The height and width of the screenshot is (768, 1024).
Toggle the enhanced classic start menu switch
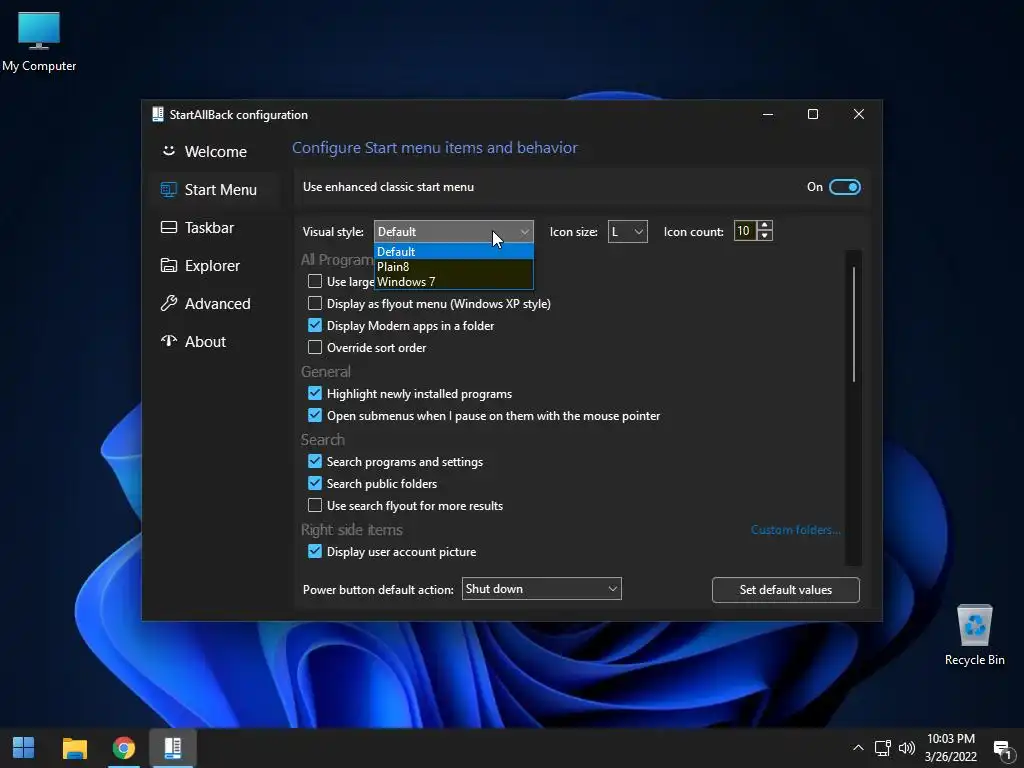tap(844, 187)
